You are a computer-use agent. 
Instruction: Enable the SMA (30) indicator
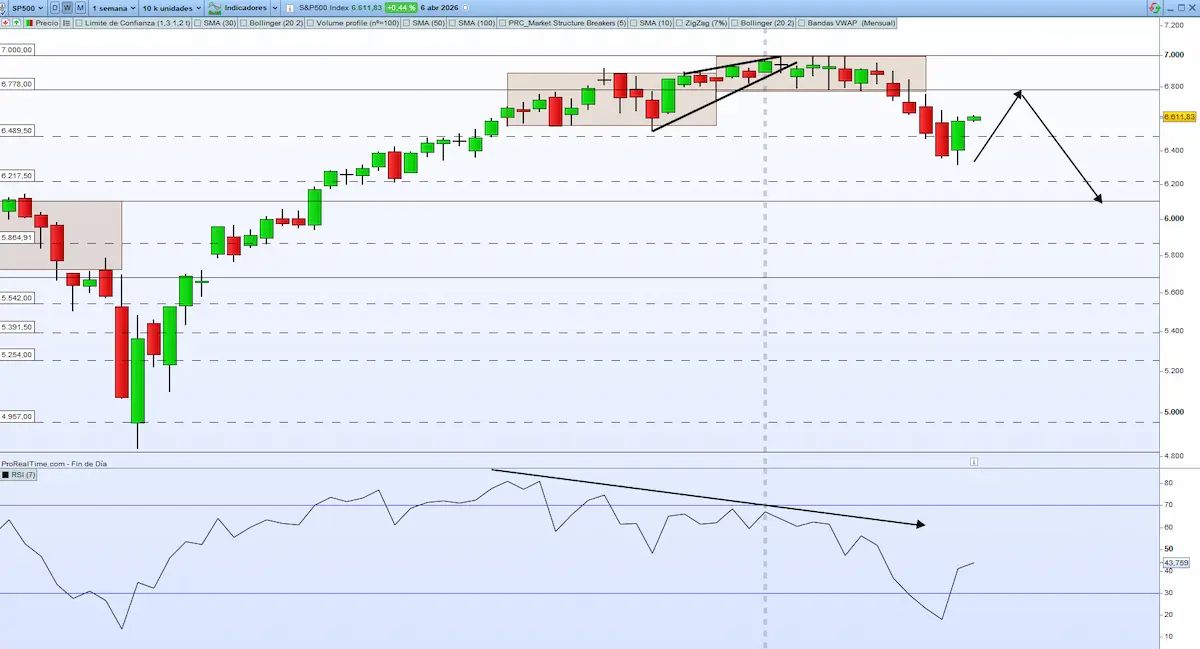pos(200,22)
